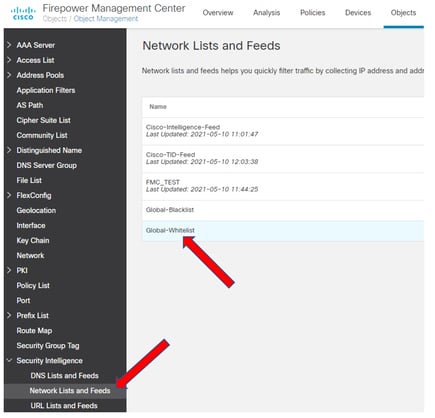Screen dimensions: 435x418
Task: Open Application Filters in sidebar
Action: click(x=46, y=90)
